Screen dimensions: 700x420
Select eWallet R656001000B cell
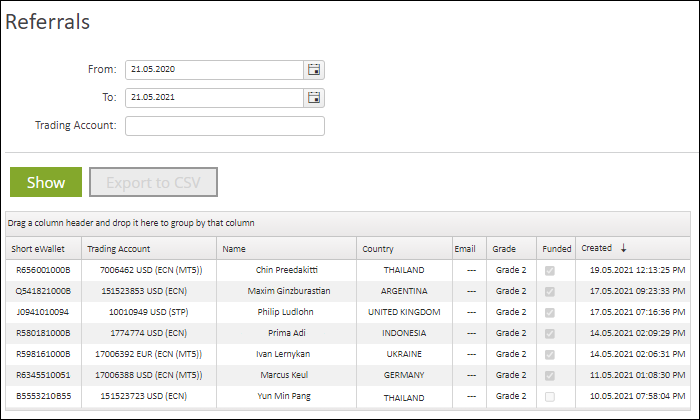[x=44, y=270]
